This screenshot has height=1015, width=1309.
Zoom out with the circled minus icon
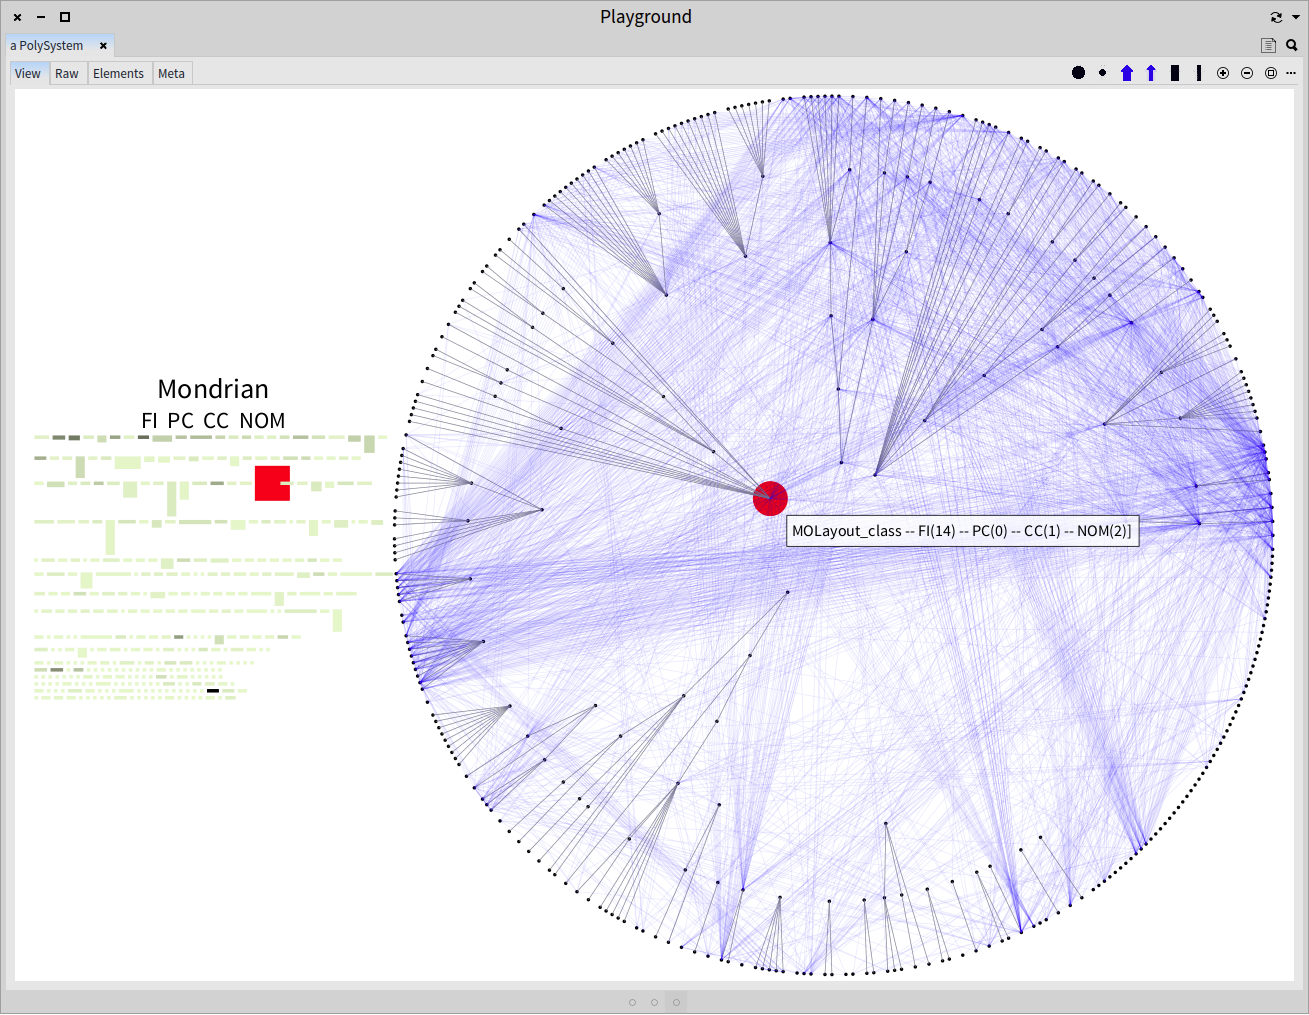pyautogui.click(x=1247, y=73)
